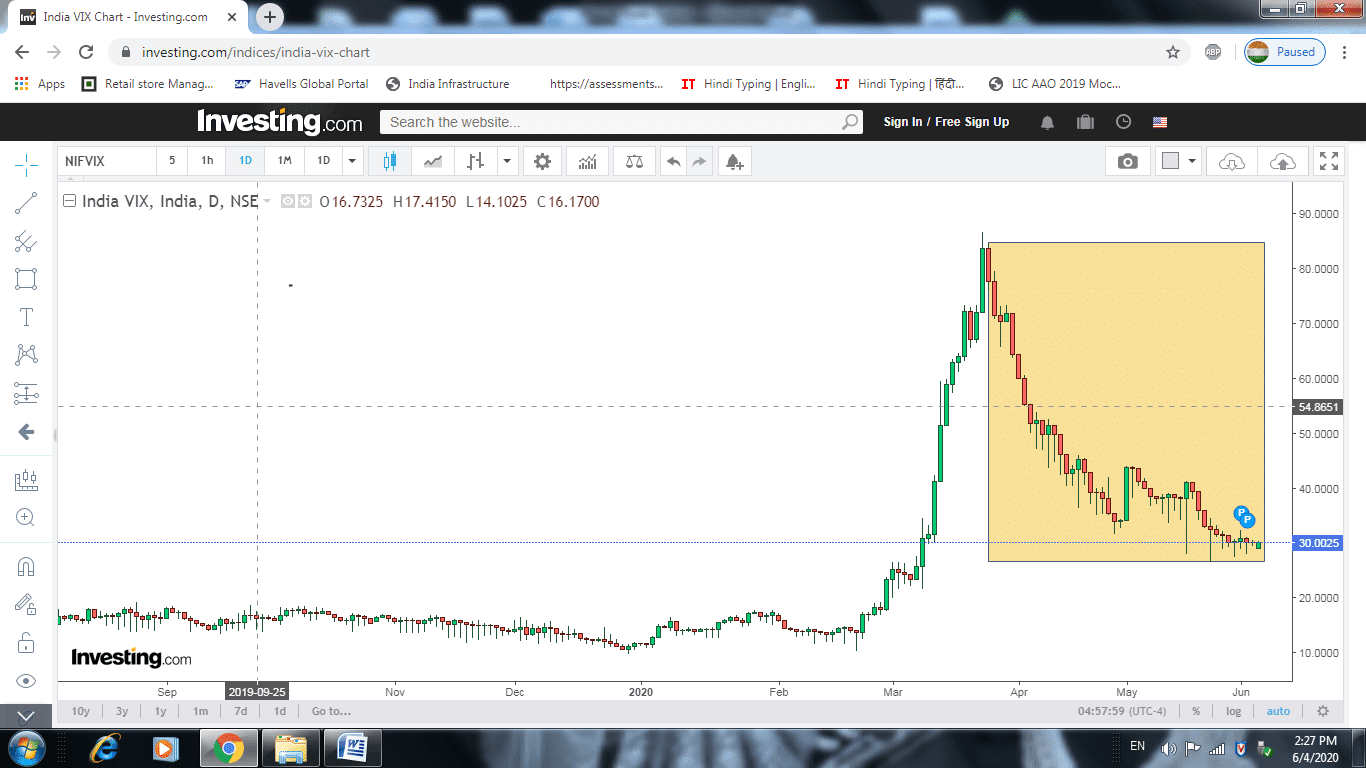Open Chrome from the Windows taskbar

click(228, 748)
